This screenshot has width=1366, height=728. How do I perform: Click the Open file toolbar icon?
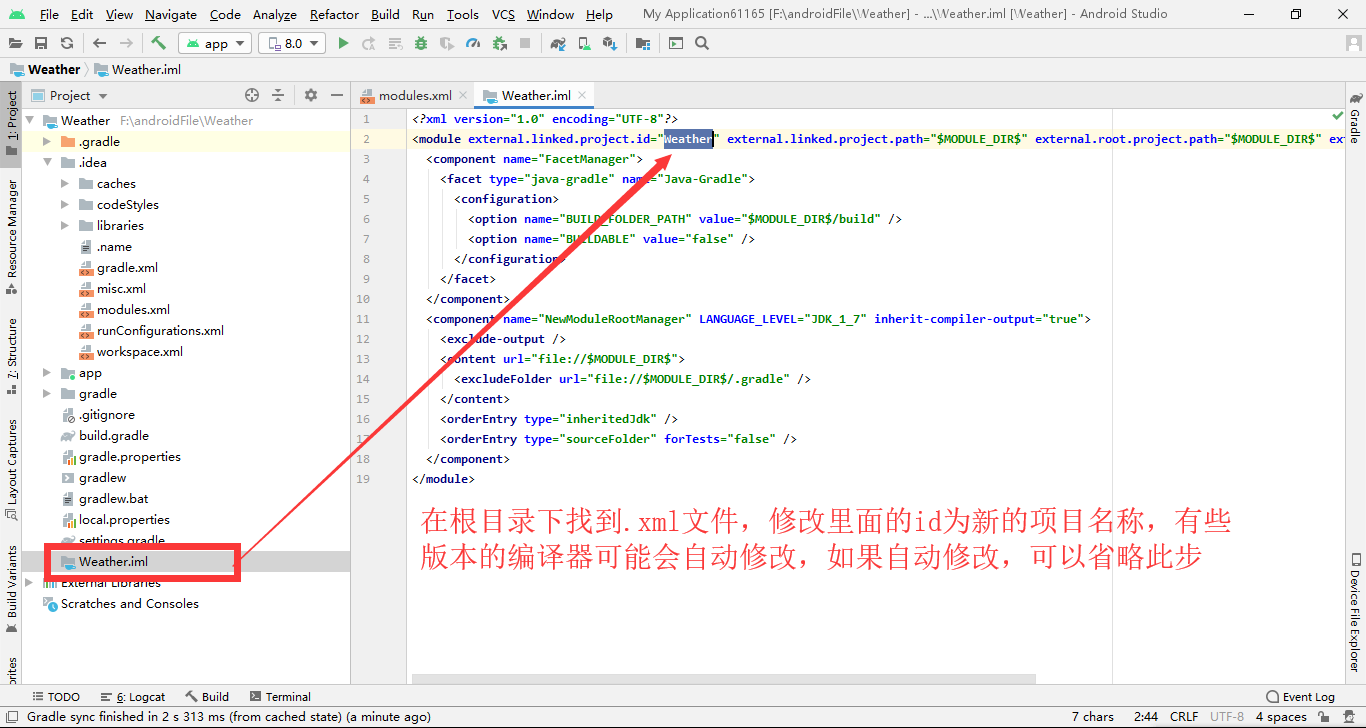tap(16, 43)
